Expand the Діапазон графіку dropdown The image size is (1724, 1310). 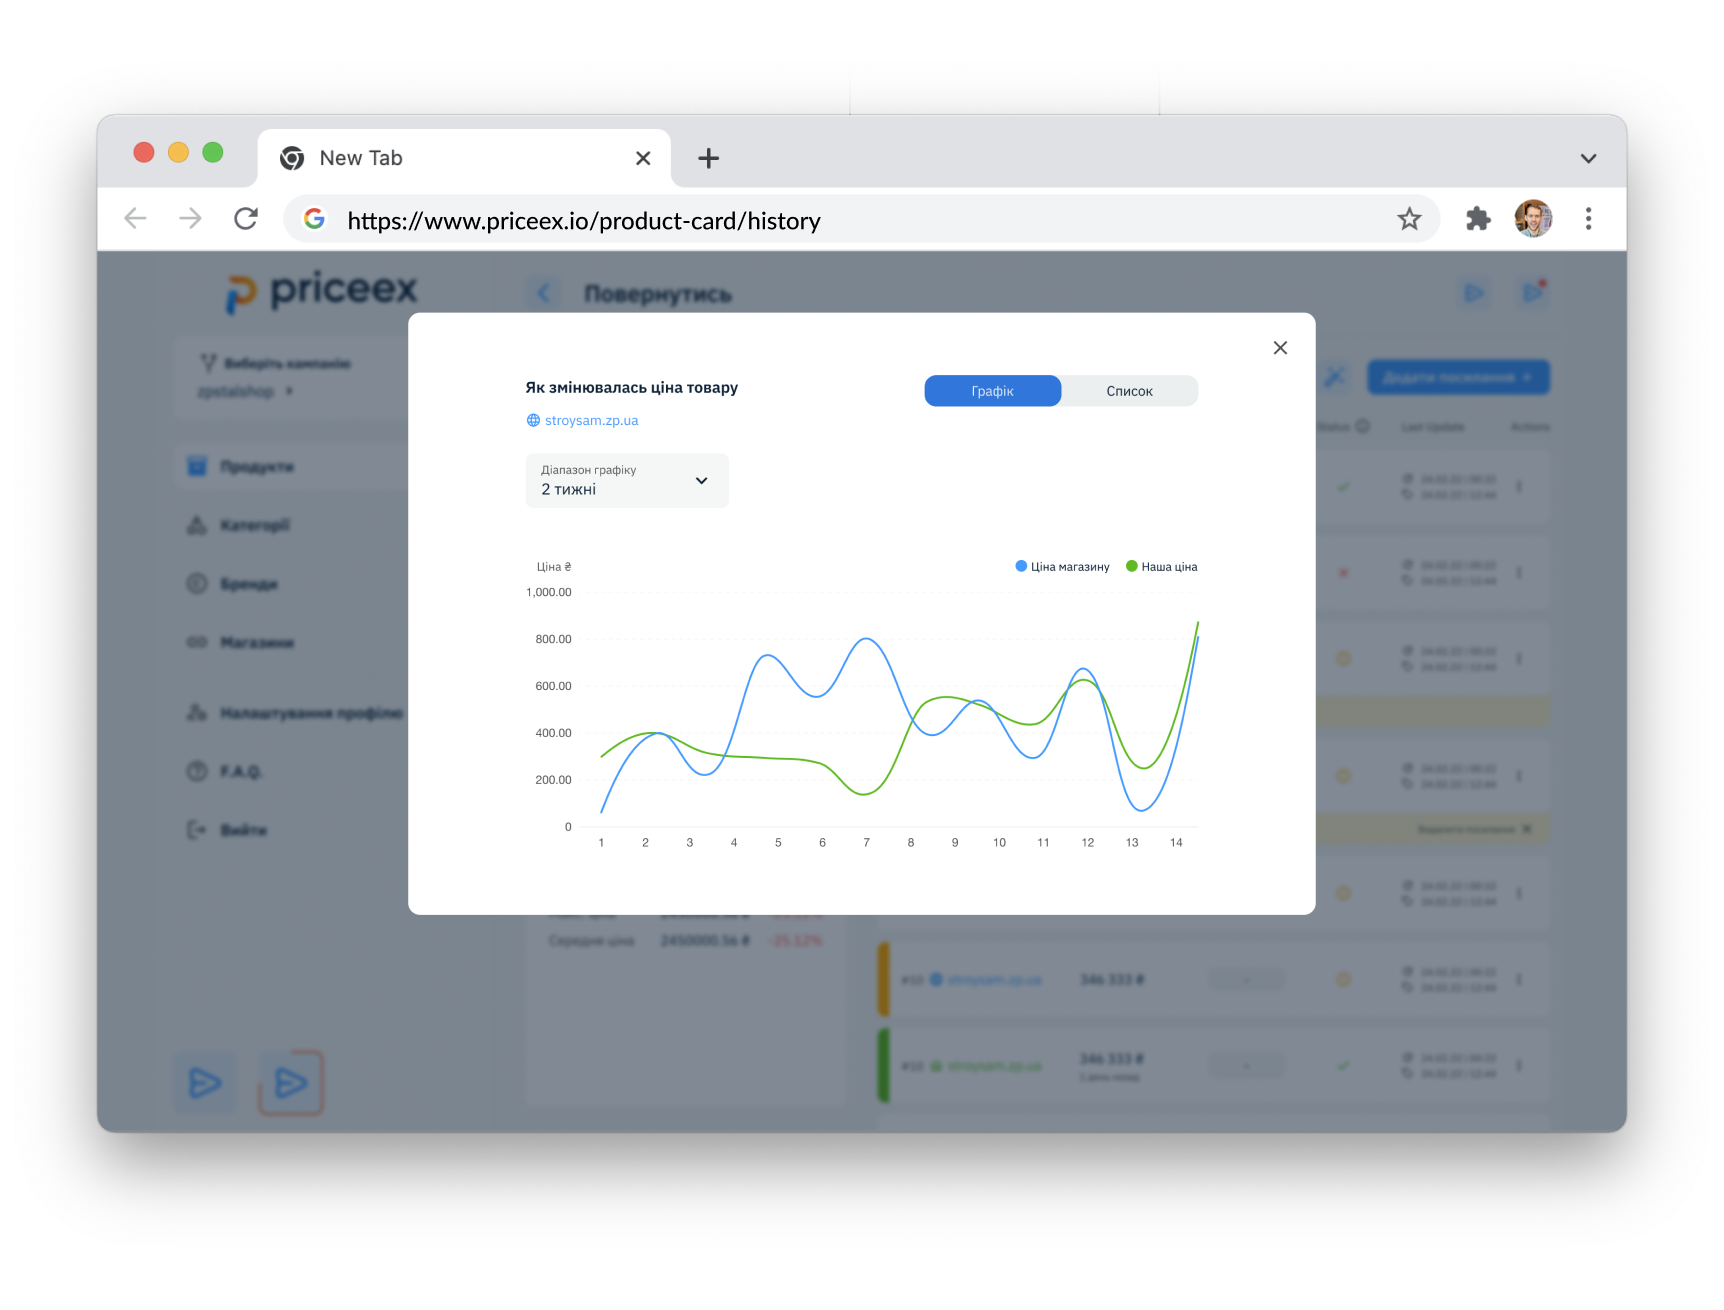[627, 481]
